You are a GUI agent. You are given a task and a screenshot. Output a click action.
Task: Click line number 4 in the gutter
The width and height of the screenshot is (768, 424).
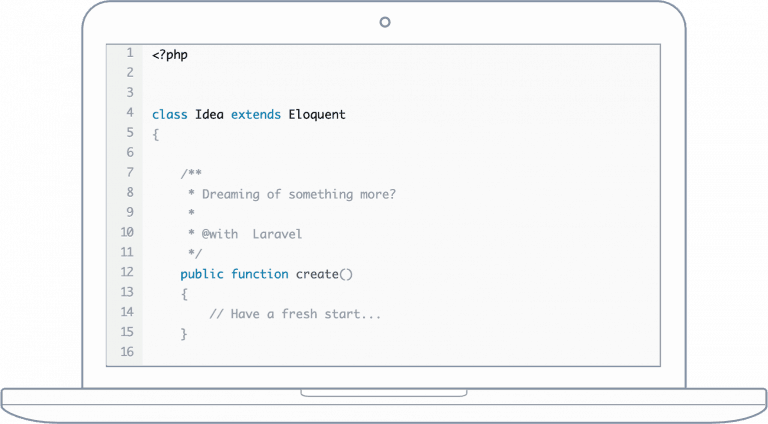point(130,112)
